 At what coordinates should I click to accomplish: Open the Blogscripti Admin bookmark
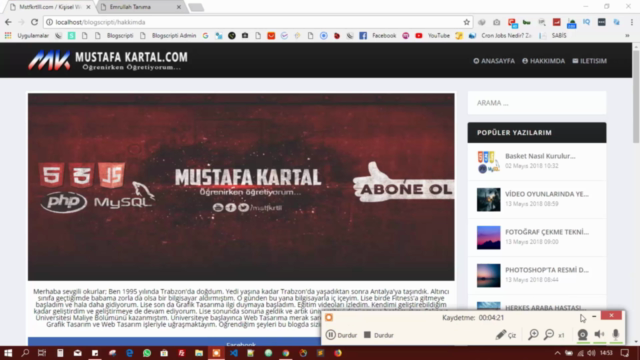pos(168,36)
